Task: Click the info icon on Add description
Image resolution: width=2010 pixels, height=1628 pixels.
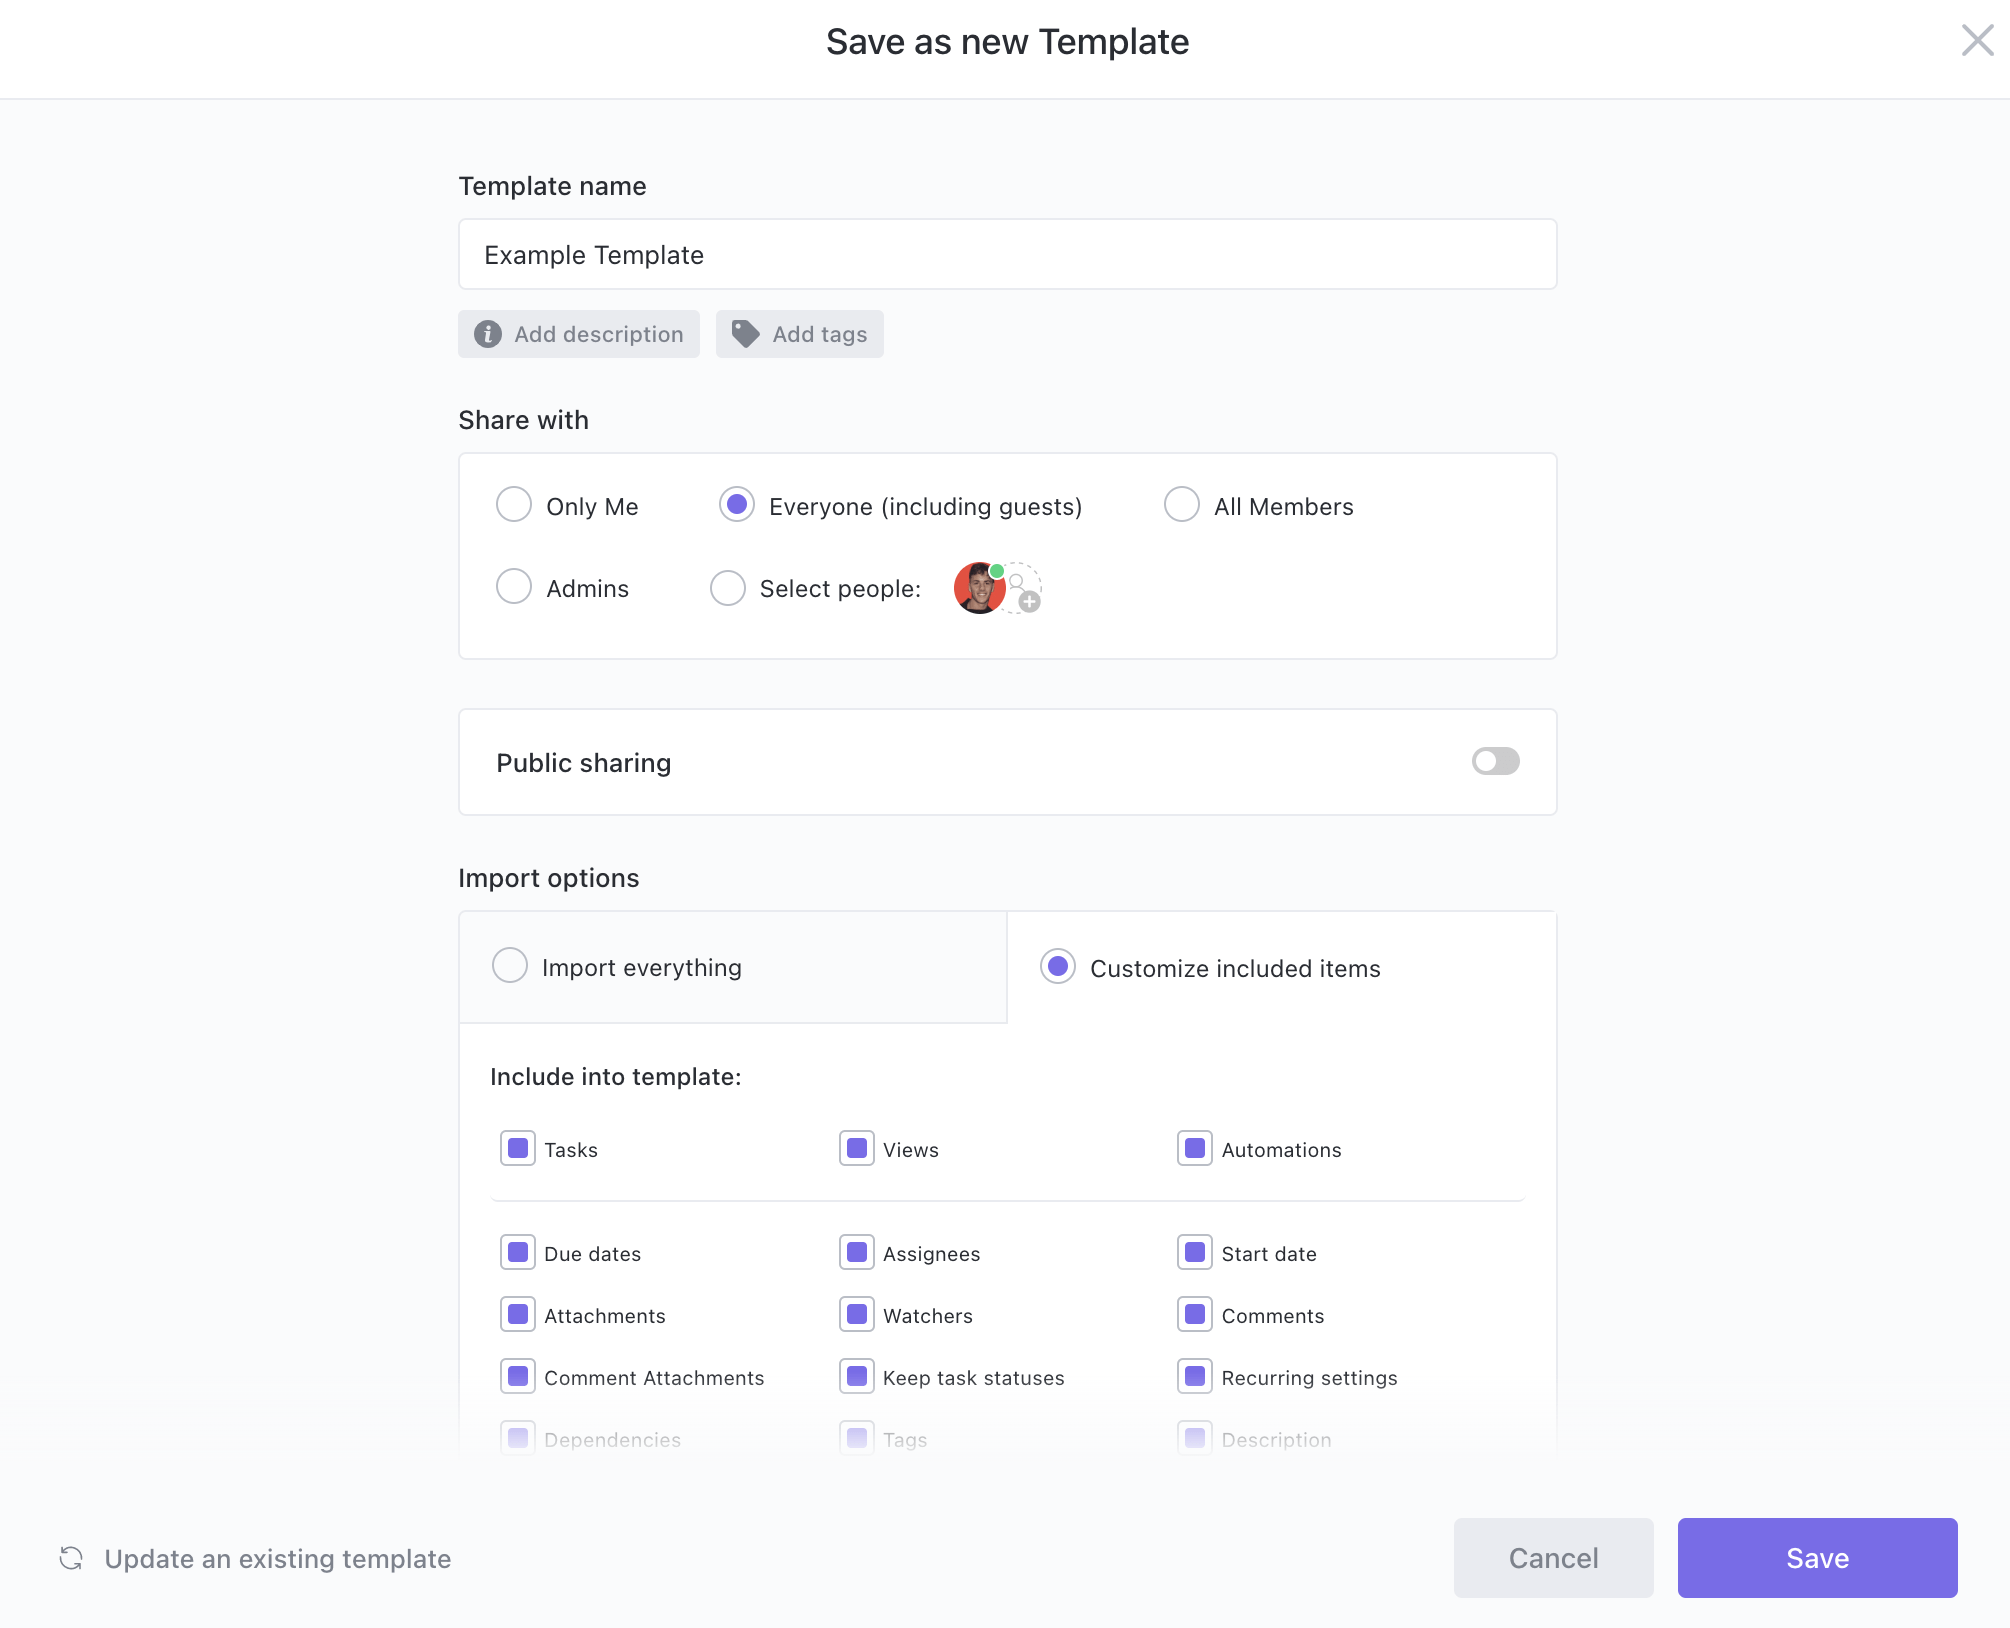Action: pyautogui.click(x=487, y=334)
